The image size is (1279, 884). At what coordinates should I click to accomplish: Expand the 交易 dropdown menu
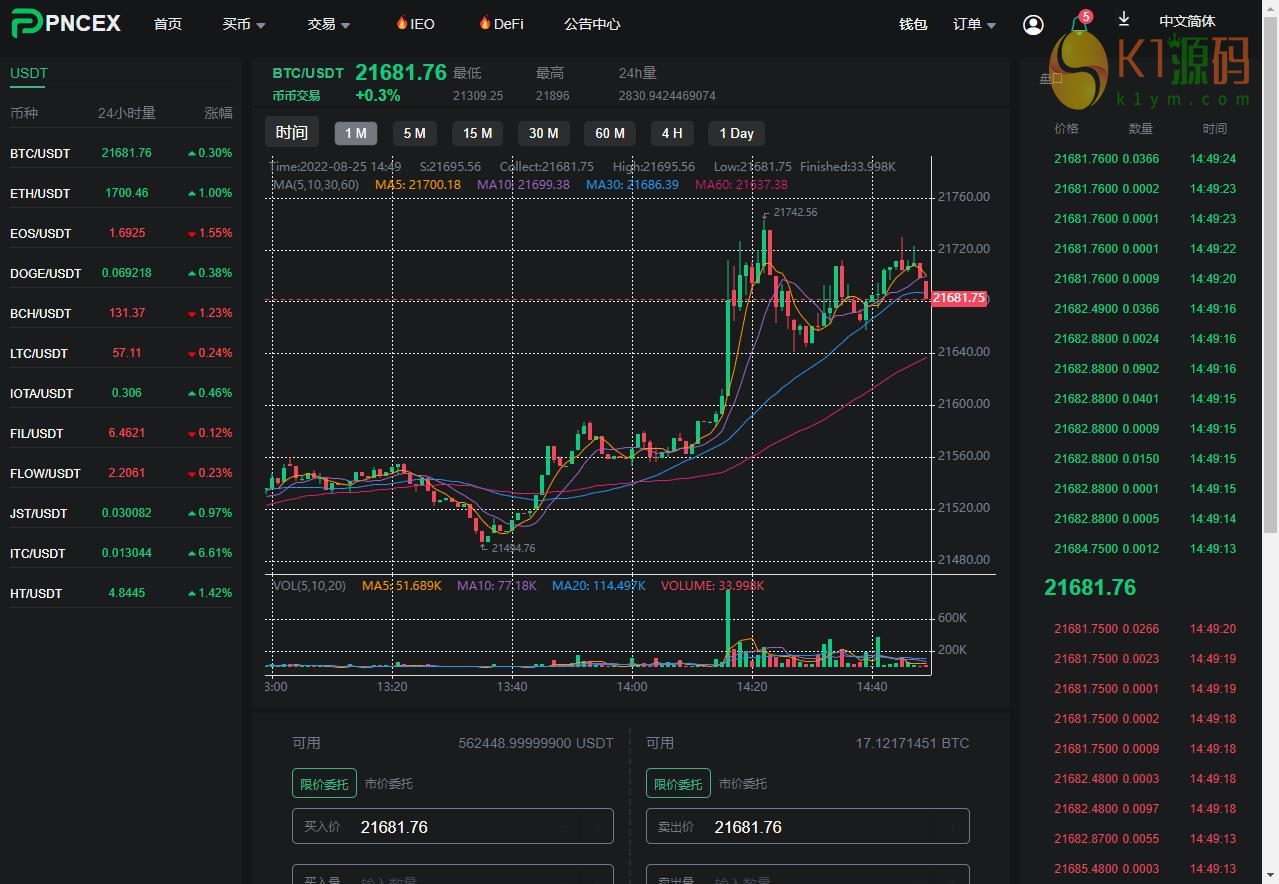(329, 24)
